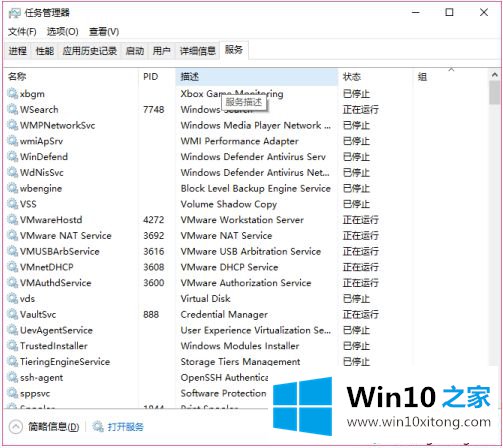Click PID 888 cell
Viewport: 503px width, 448px height.
pos(151,314)
